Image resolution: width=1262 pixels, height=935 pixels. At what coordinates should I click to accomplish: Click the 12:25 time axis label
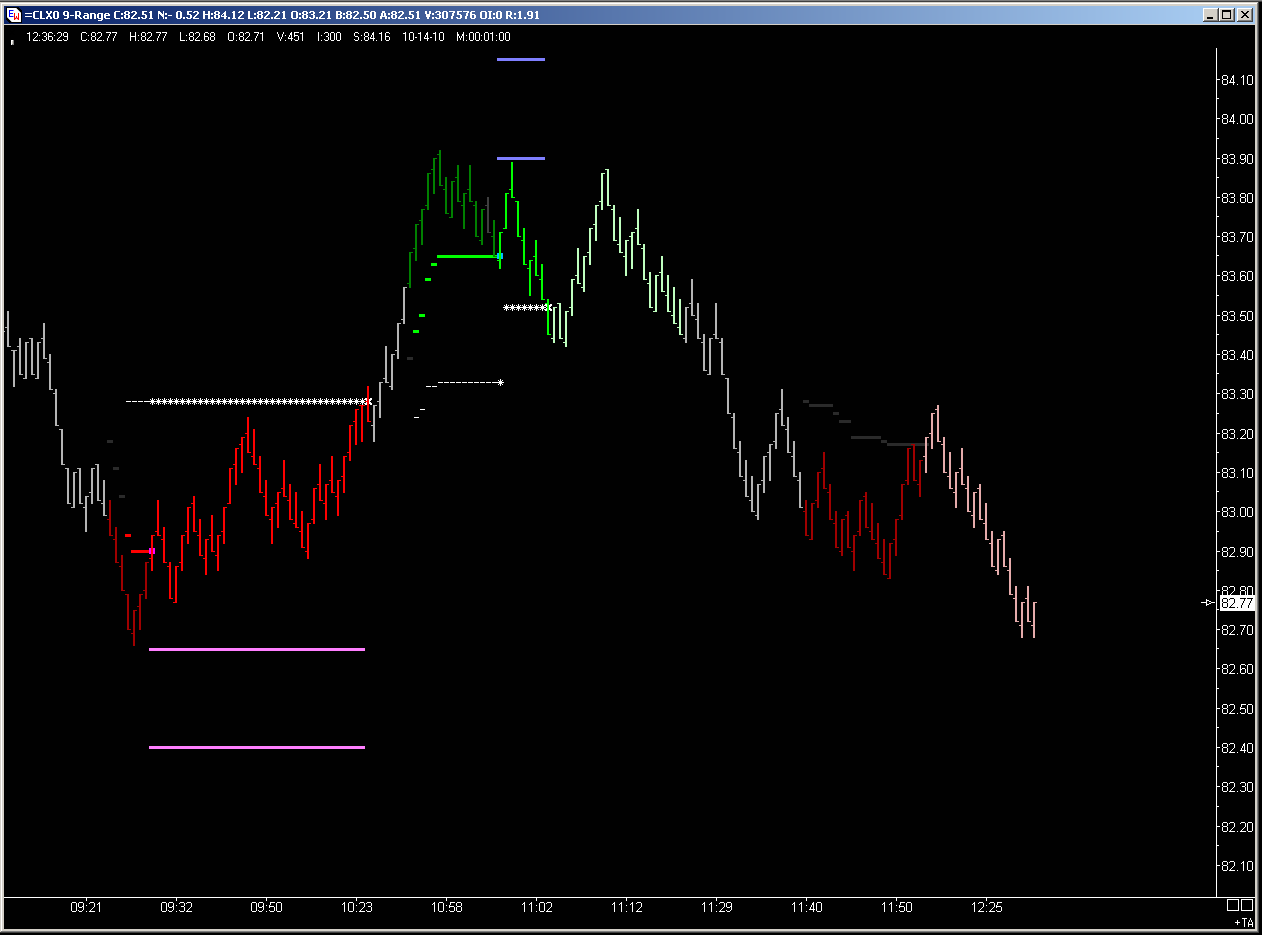(987, 908)
